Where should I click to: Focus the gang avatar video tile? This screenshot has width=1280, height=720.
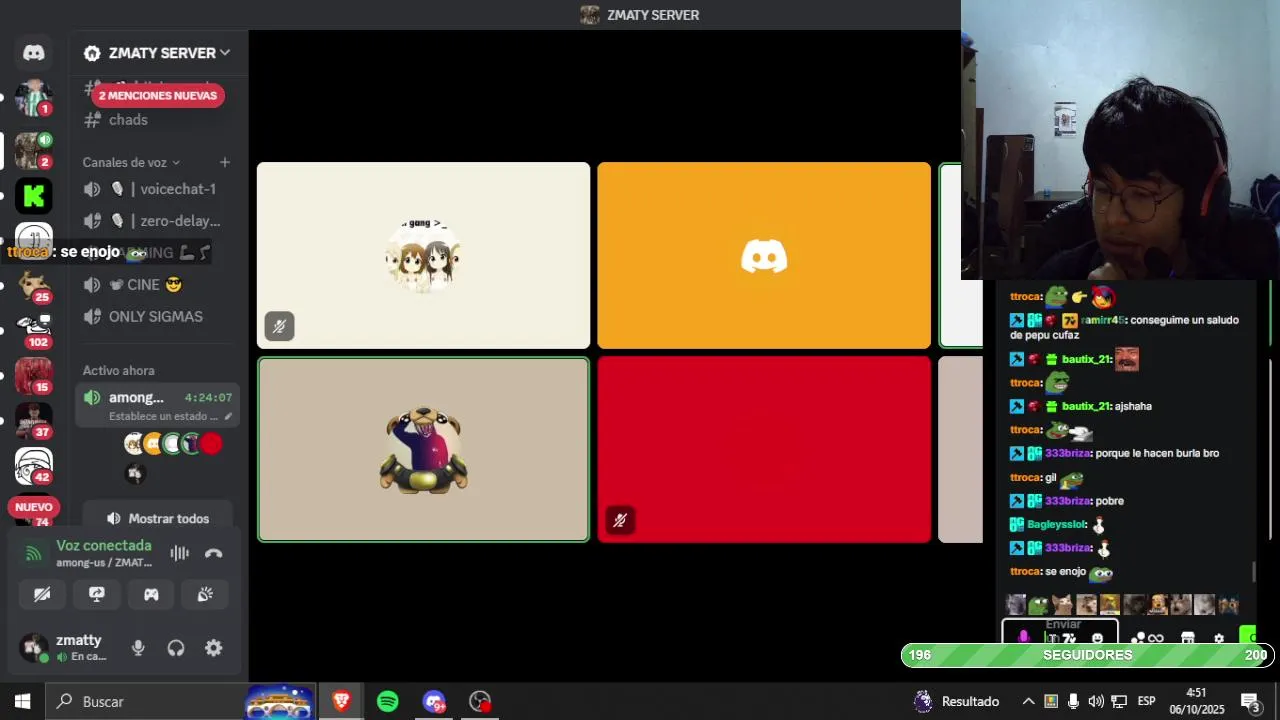(x=423, y=256)
